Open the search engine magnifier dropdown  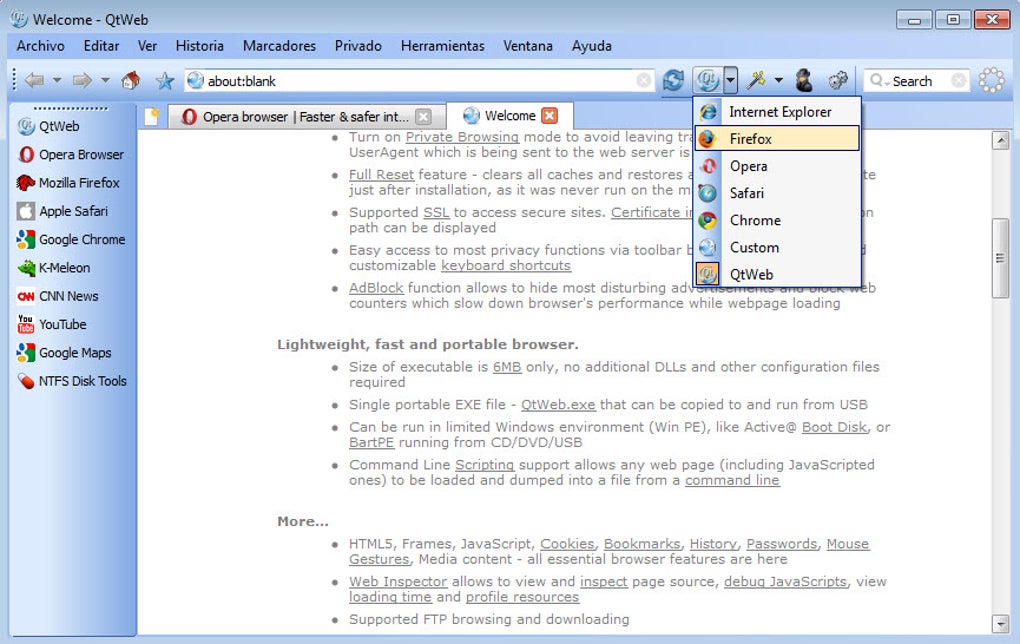pos(878,81)
